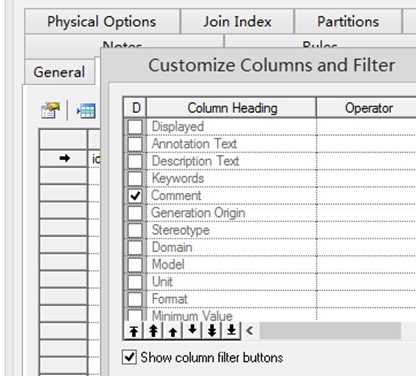Open the Join Index tab
Screen dimensions: 416x376
(237, 22)
